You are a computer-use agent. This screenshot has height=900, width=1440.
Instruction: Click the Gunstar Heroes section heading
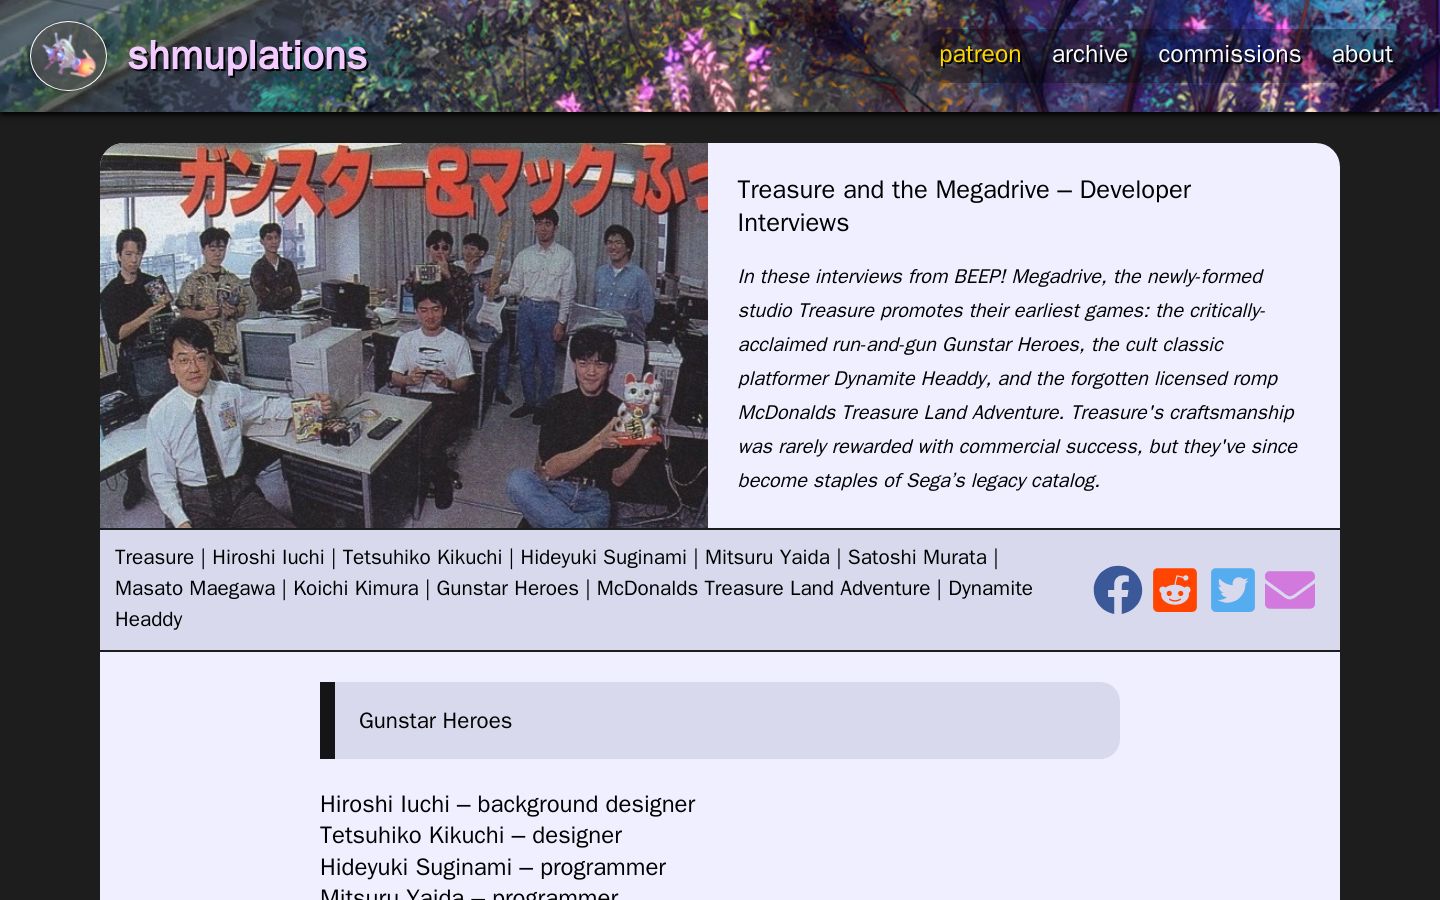pos(720,720)
